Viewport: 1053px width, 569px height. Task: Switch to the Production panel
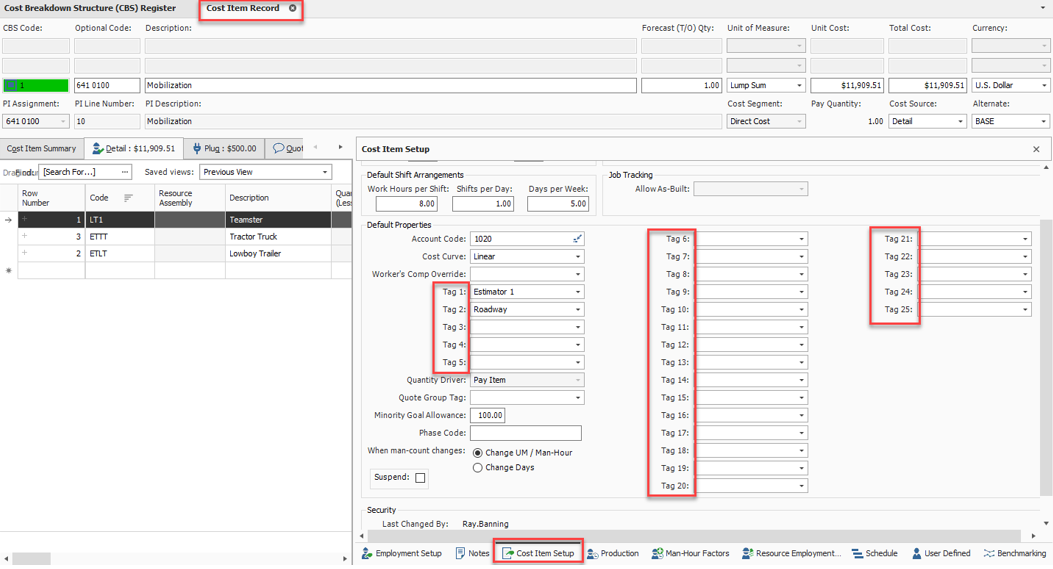pos(613,553)
